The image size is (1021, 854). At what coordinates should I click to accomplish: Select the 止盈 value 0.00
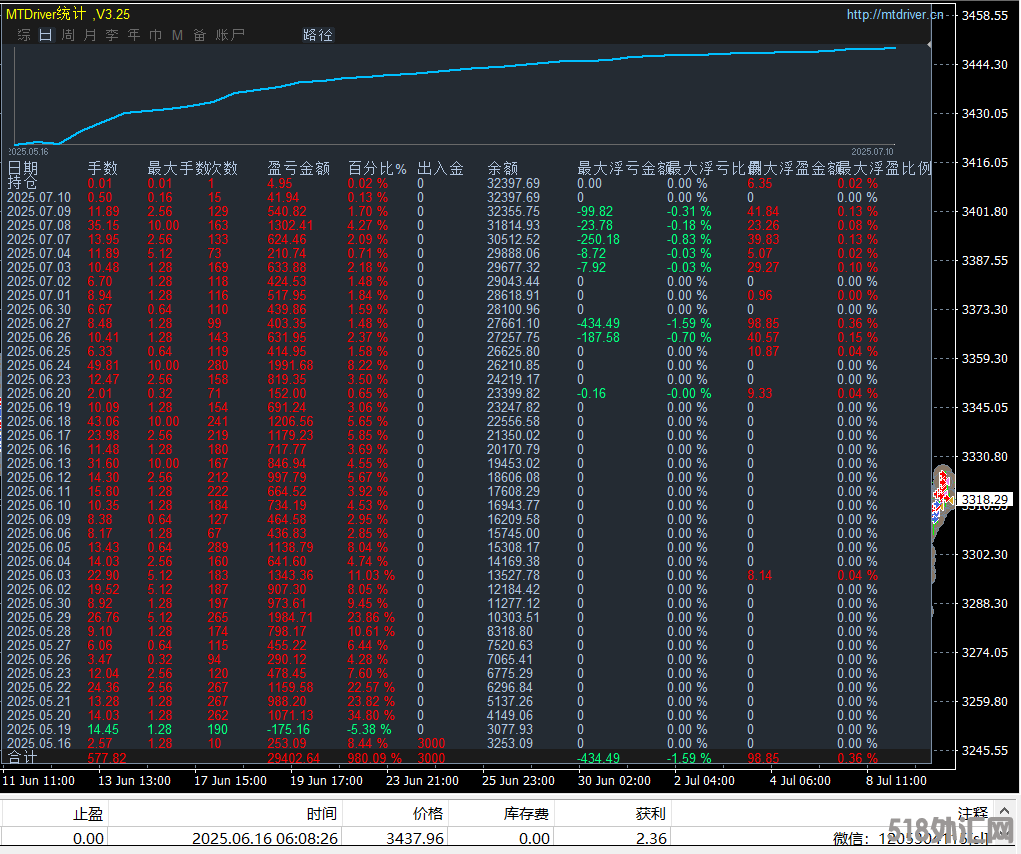pyautogui.click(x=88, y=838)
